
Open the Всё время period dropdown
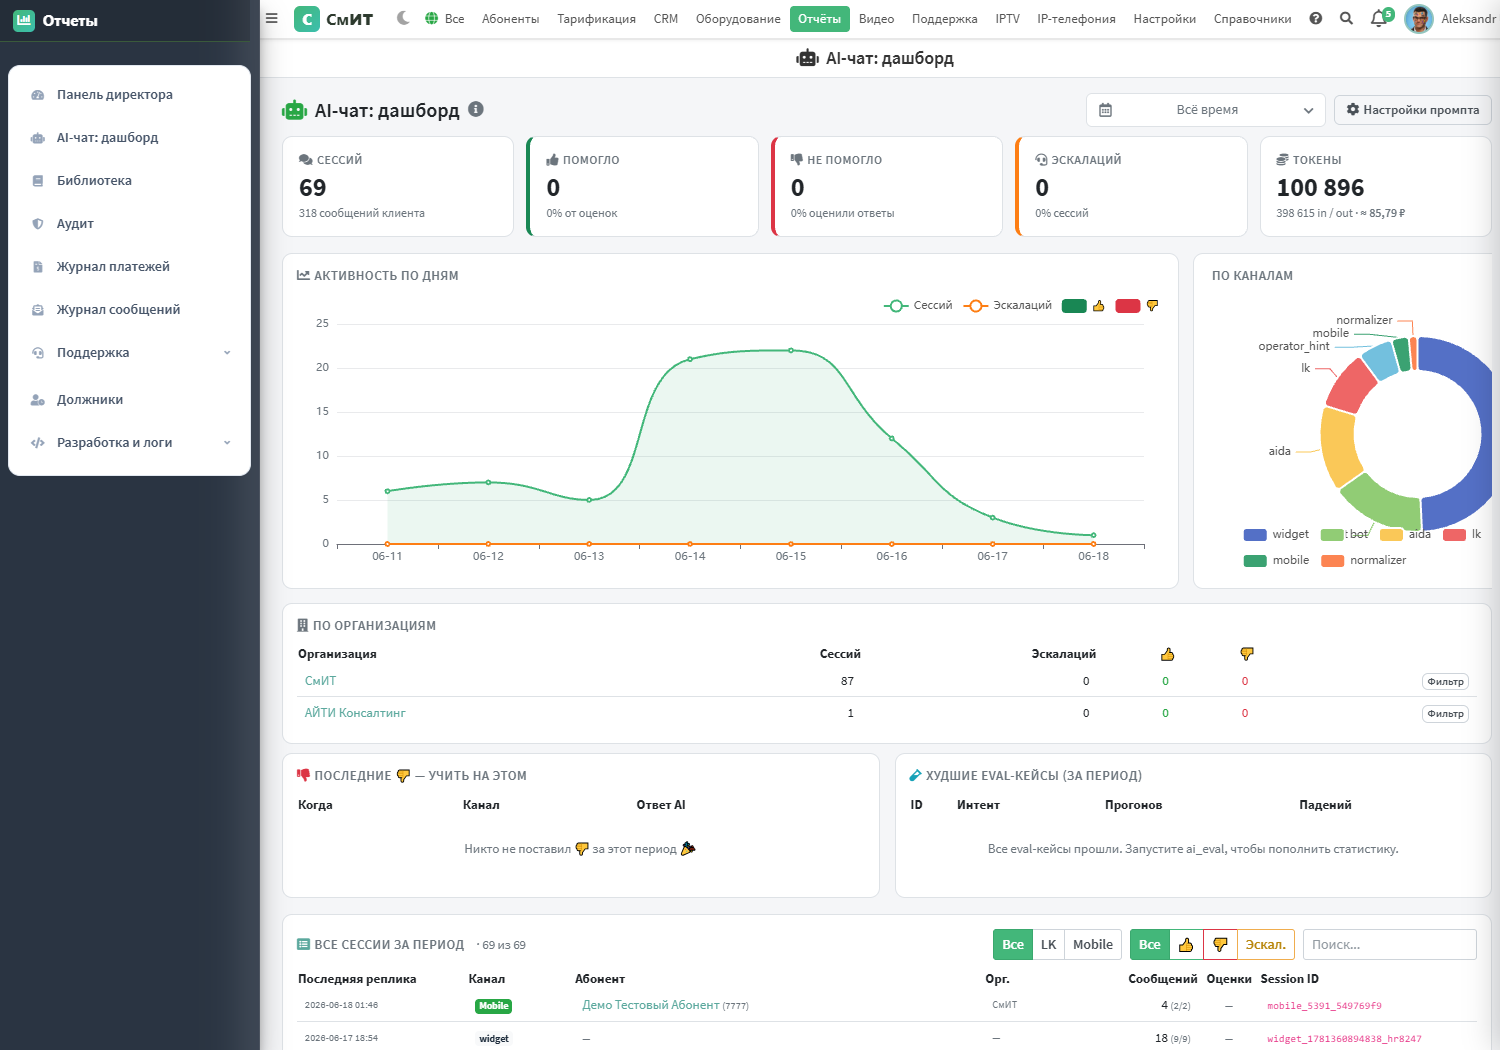pyautogui.click(x=1205, y=110)
